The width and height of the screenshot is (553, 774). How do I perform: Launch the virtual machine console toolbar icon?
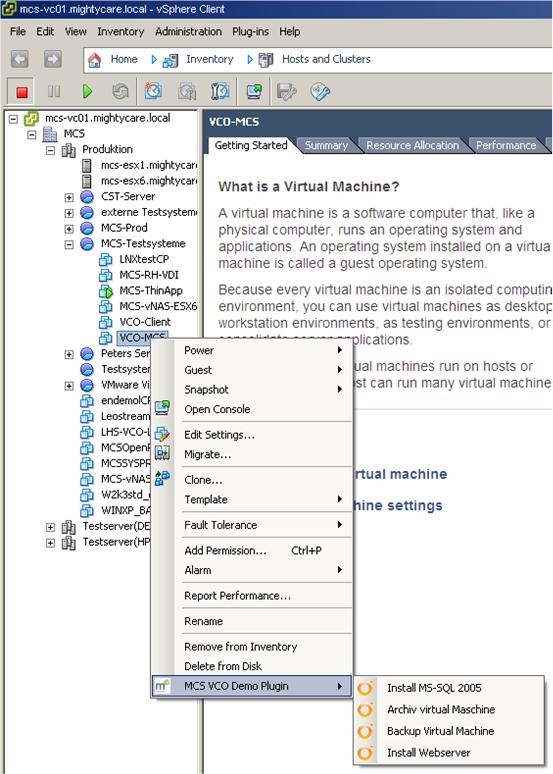pos(254,91)
